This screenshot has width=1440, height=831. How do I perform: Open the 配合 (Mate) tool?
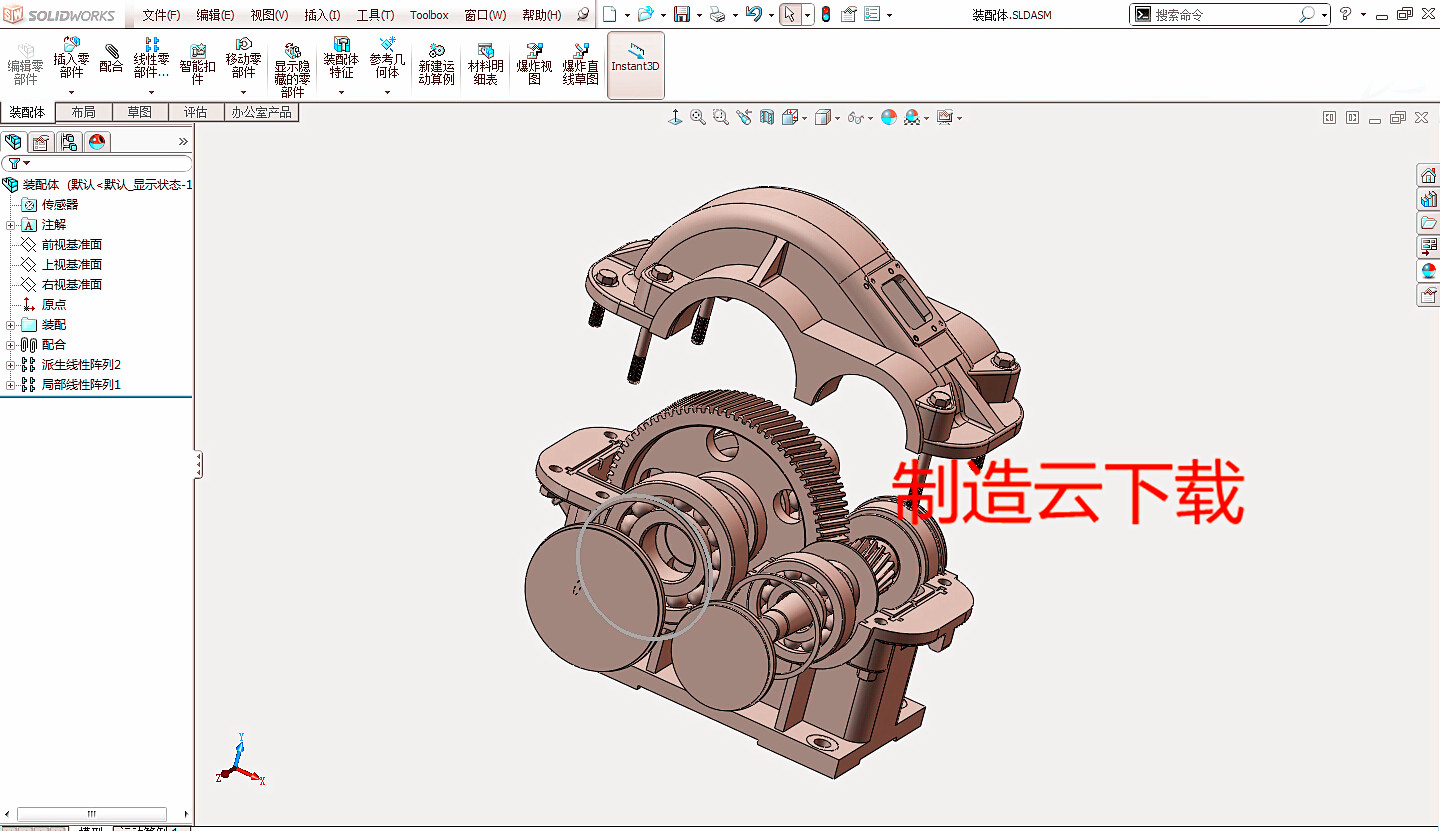tap(109, 57)
